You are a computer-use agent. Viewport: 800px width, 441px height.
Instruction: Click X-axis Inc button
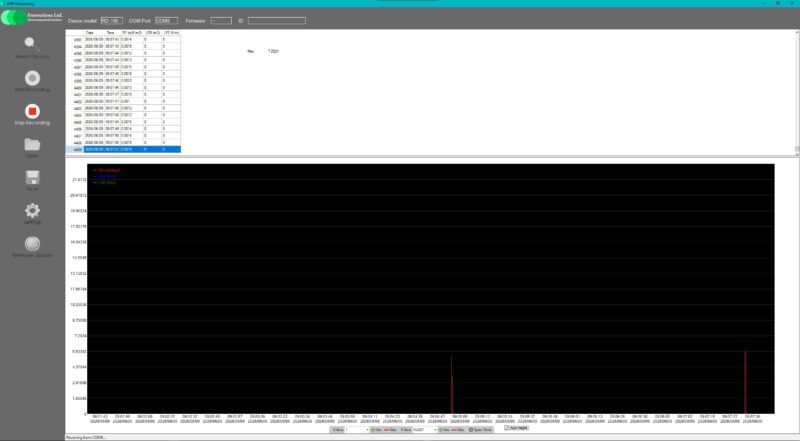tap(377, 430)
